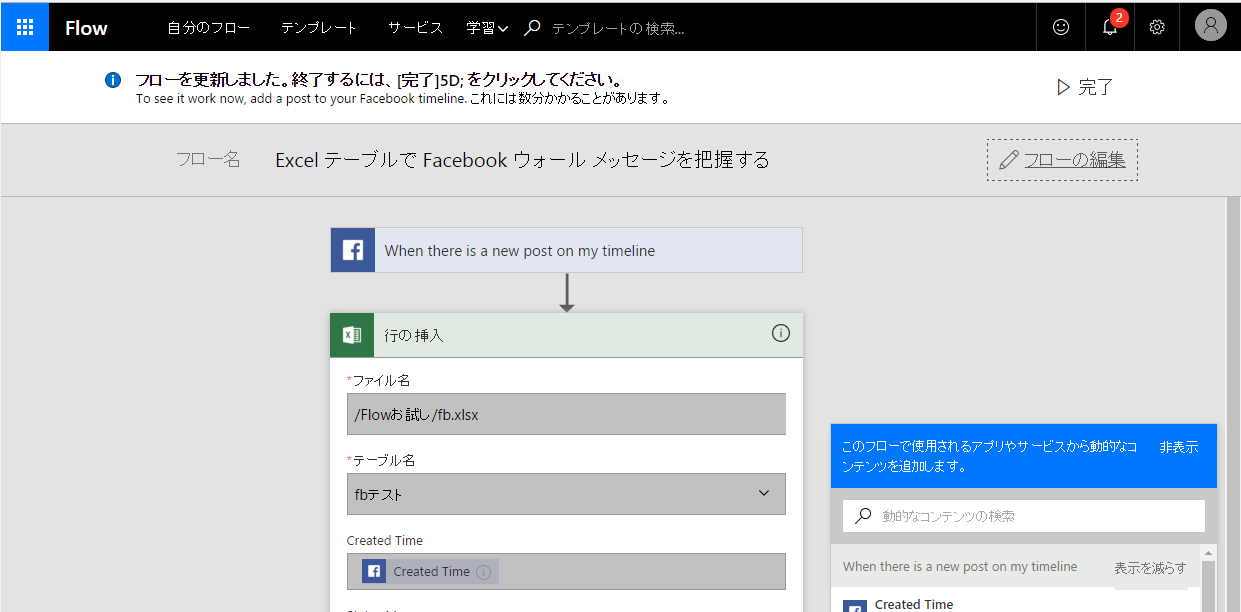Click the page vertical scrollbar
The width and height of the screenshot is (1241, 612).
(1233, 404)
